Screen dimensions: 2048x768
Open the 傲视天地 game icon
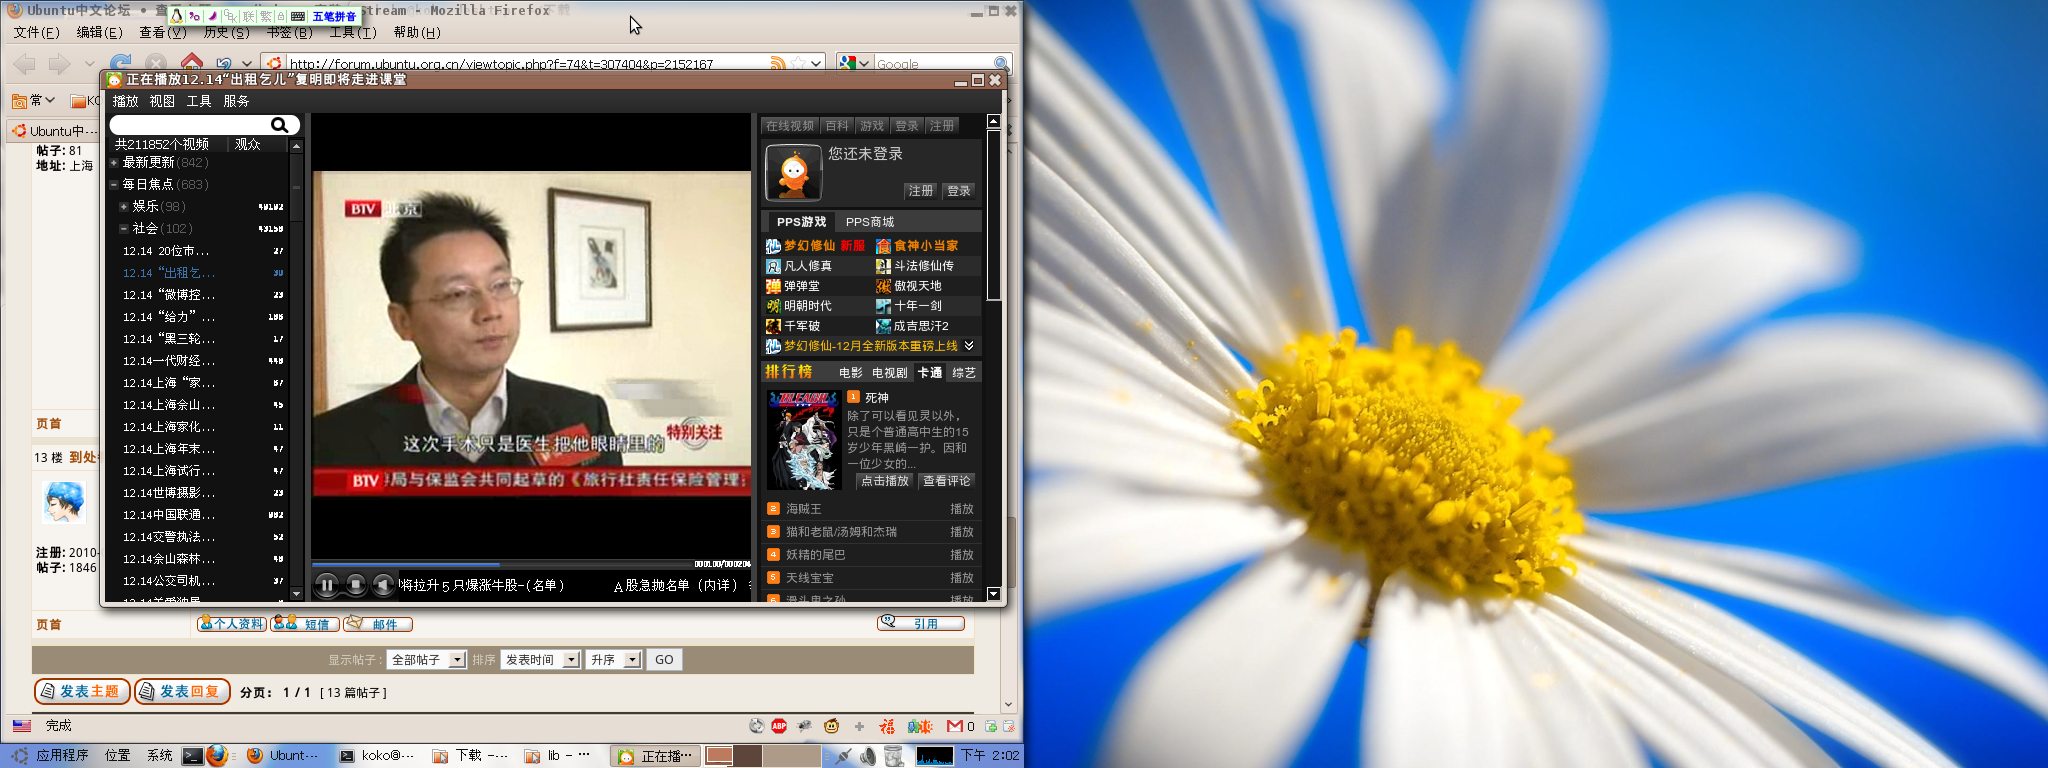(x=883, y=286)
